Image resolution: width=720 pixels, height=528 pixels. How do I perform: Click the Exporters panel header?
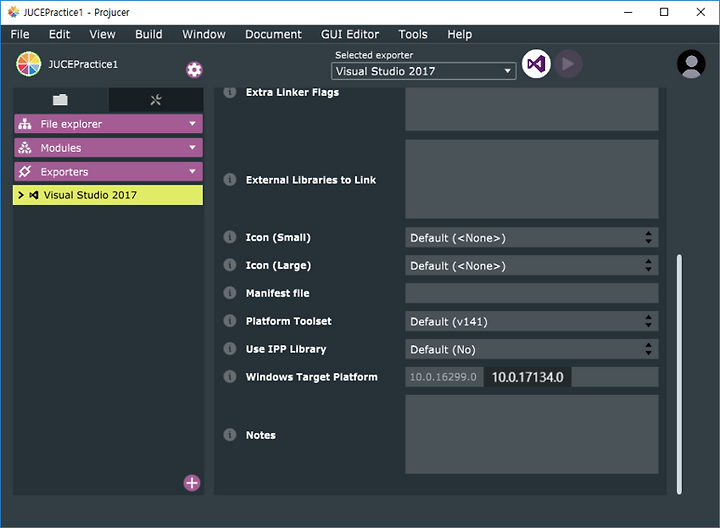108,172
